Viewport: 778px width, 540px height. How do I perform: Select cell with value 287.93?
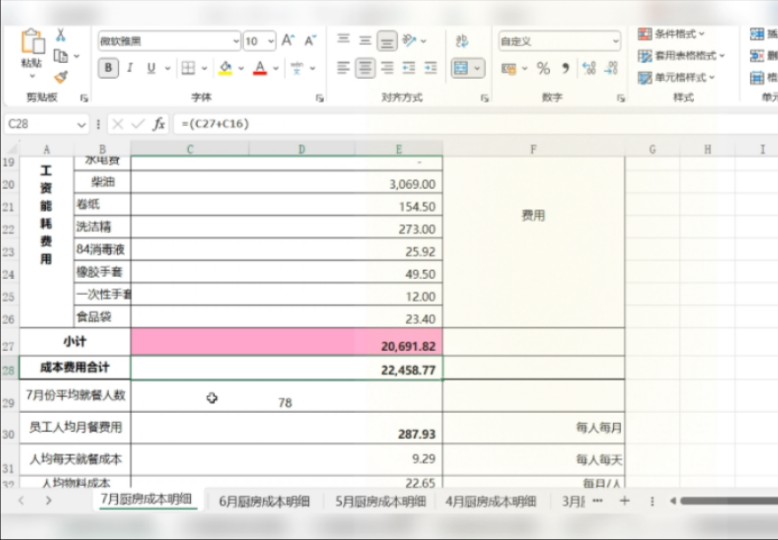pyautogui.click(x=287, y=428)
